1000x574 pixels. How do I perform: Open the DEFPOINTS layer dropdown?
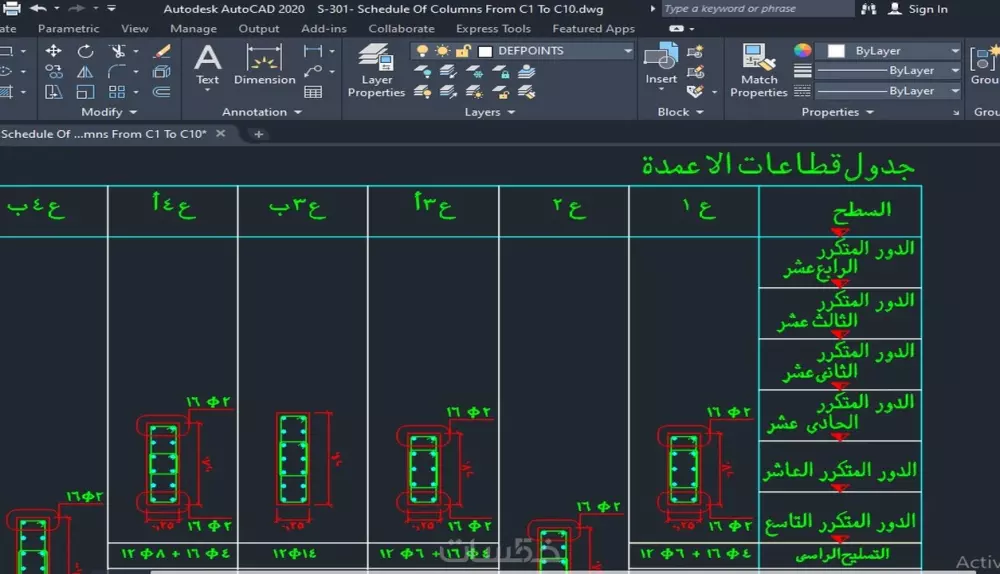pyautogui.click(x=628, y=50)
